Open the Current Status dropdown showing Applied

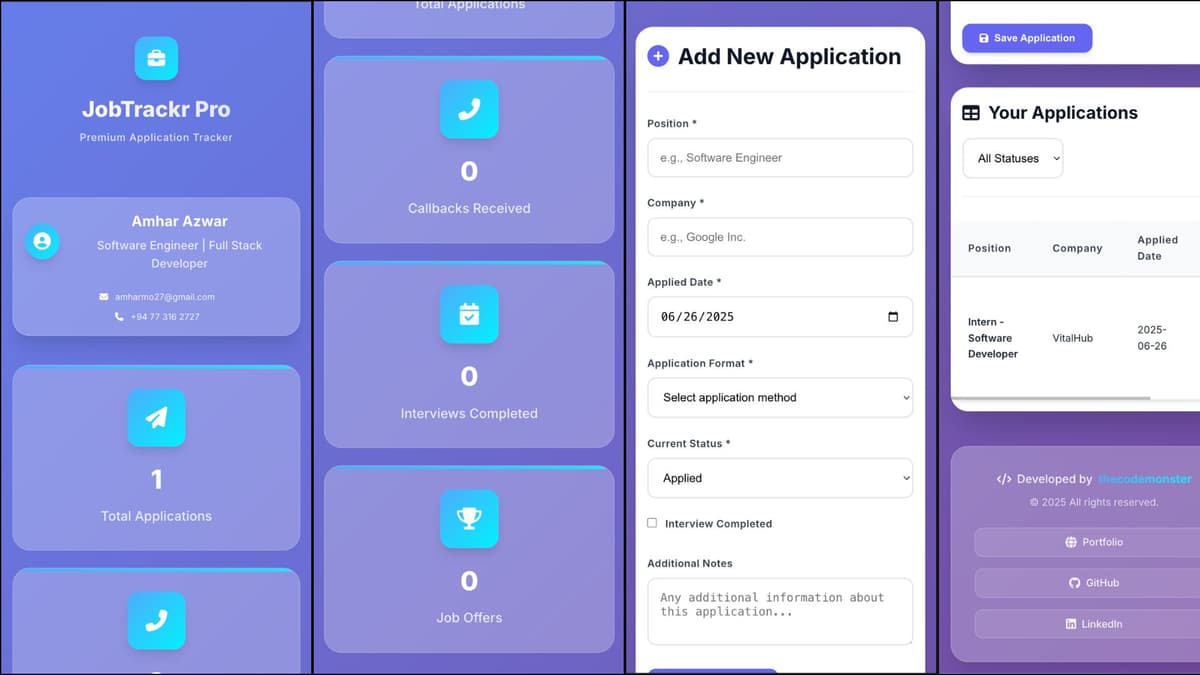(x=780, y=478)
